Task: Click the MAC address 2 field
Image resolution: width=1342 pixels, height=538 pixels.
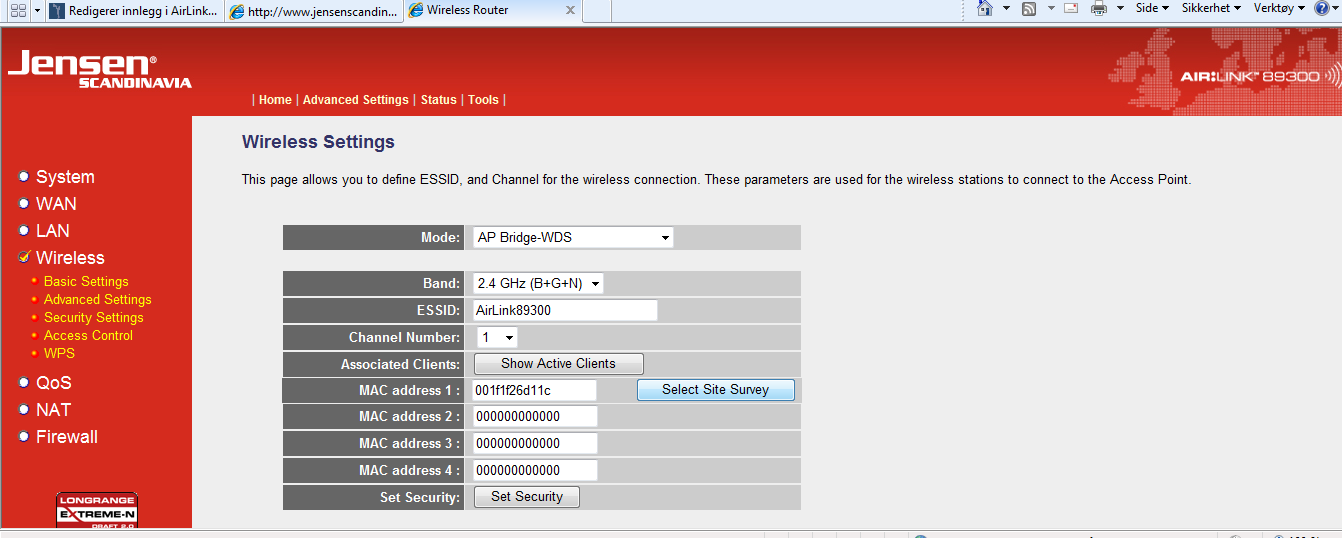Action: coord(534,417)
